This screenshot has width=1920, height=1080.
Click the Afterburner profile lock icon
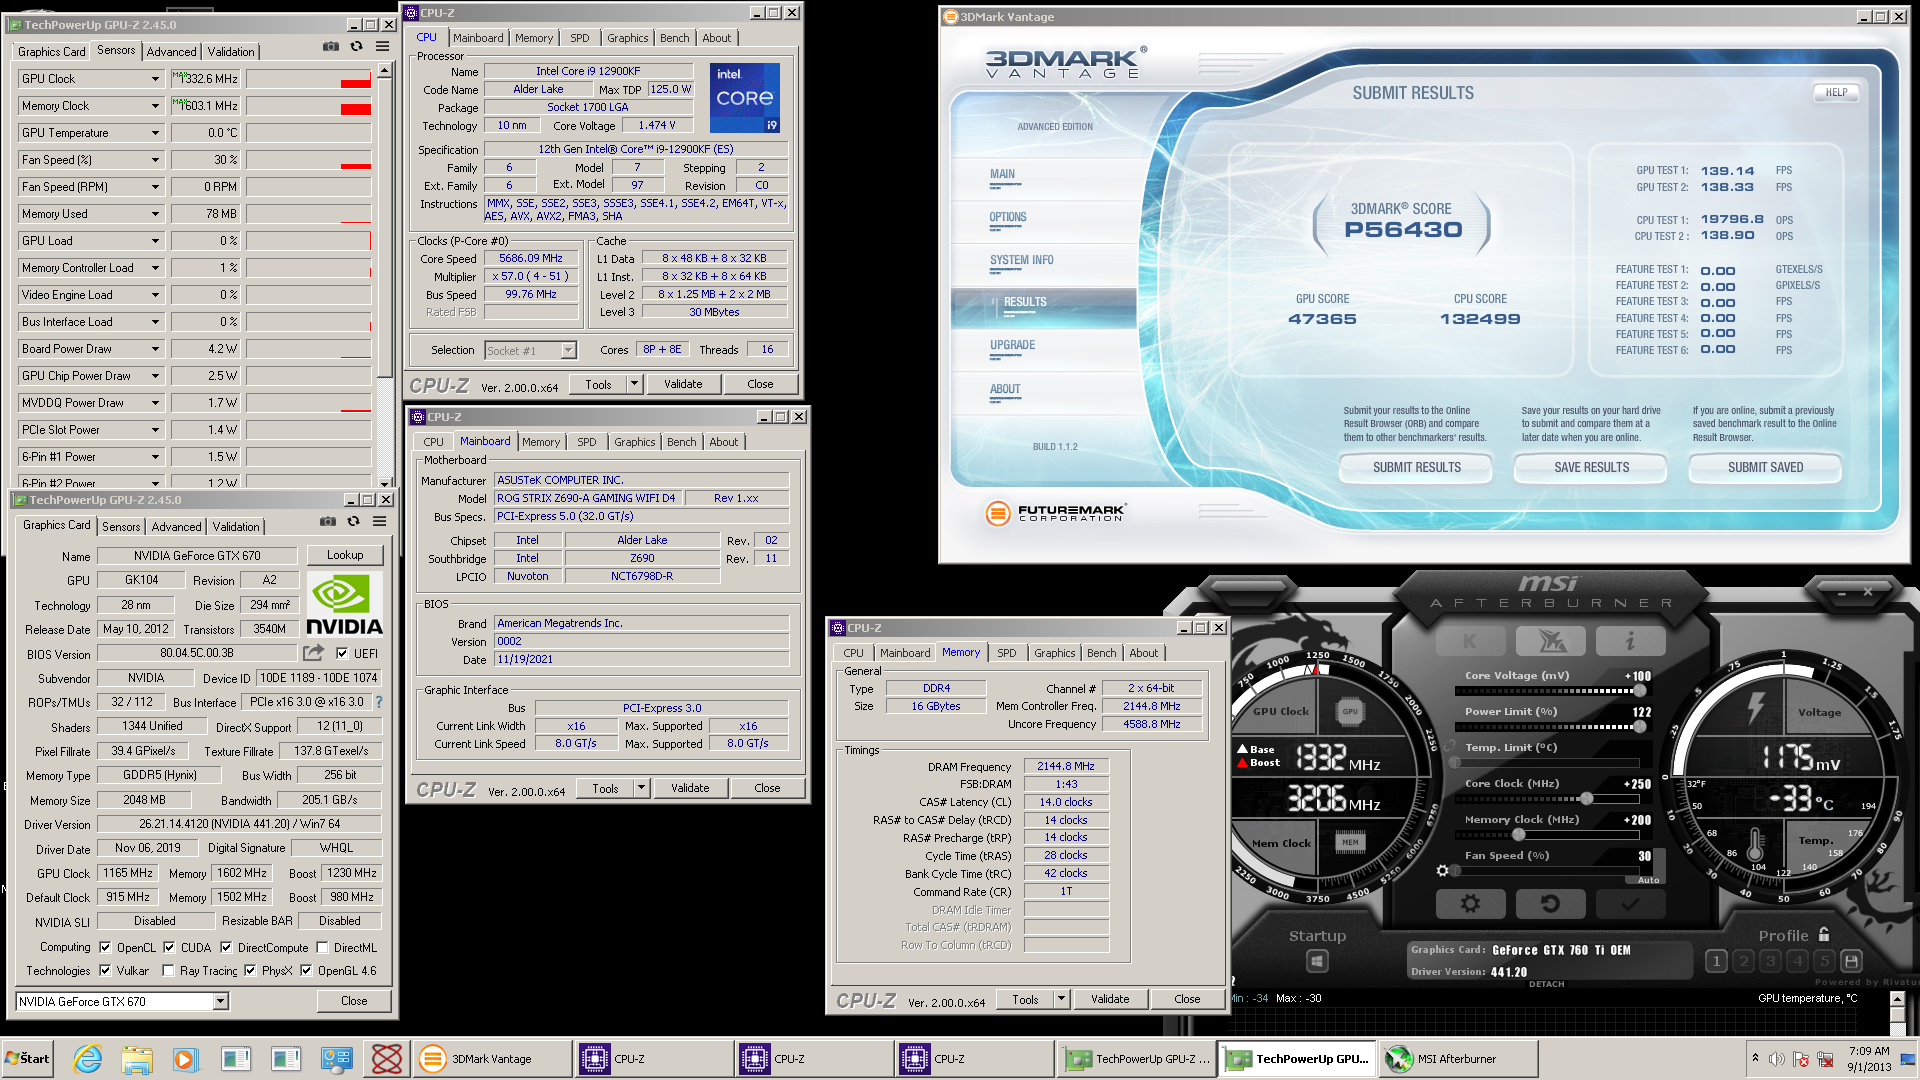1824,934
